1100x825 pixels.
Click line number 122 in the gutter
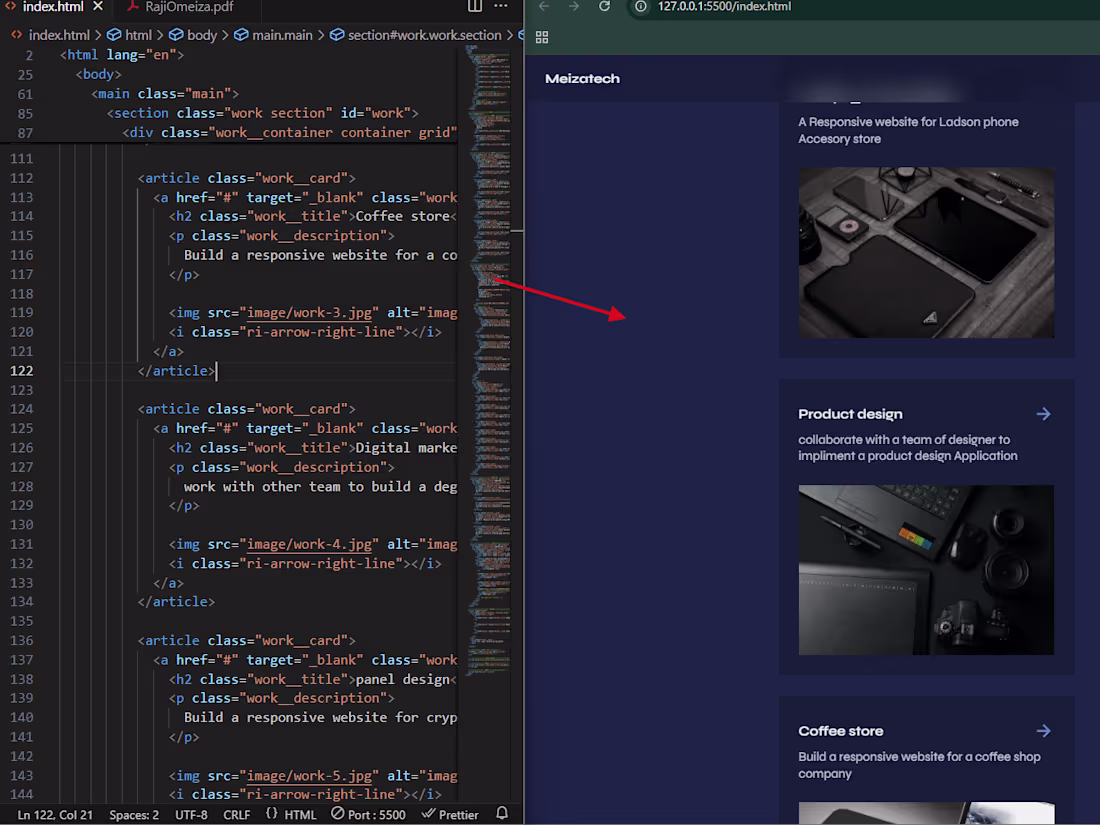[x=21, y=370]
